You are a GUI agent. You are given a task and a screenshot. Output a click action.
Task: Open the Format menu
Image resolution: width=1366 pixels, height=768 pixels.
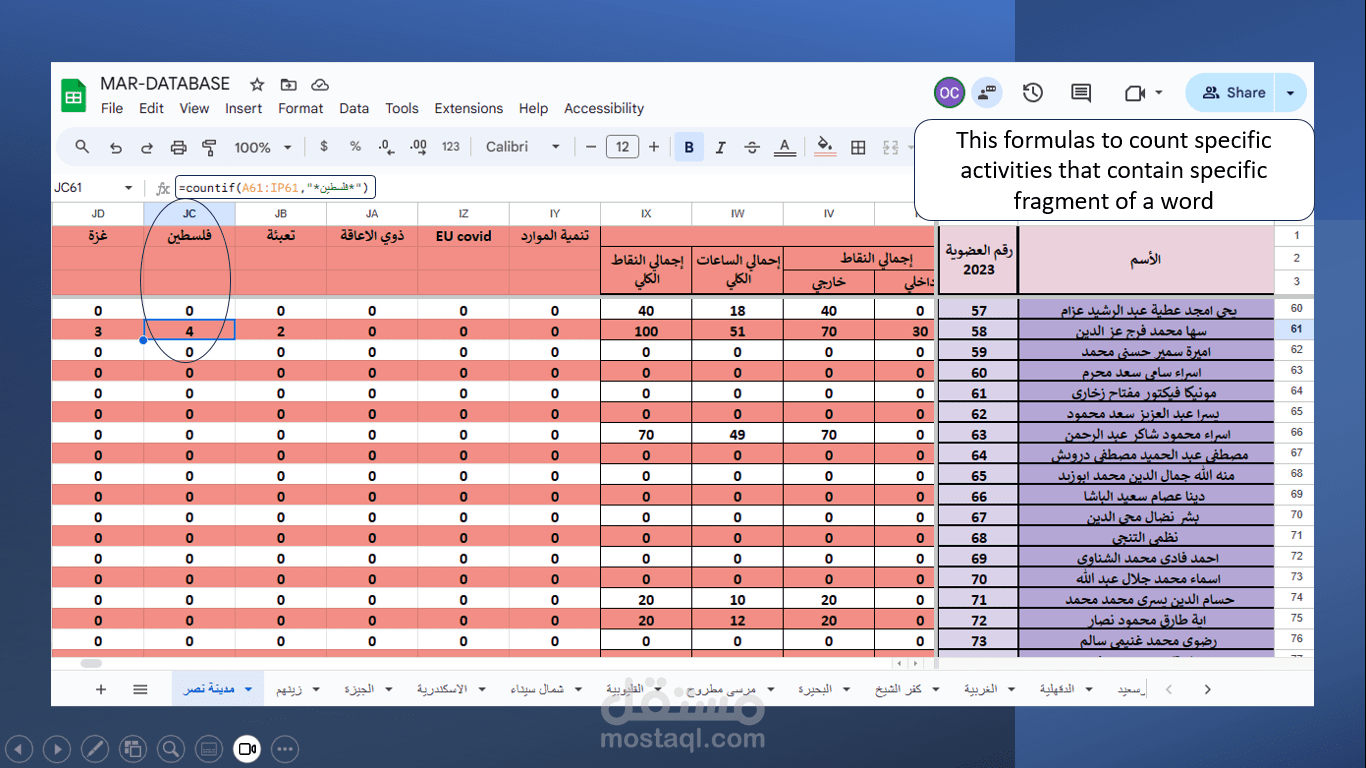click(301, 108)
